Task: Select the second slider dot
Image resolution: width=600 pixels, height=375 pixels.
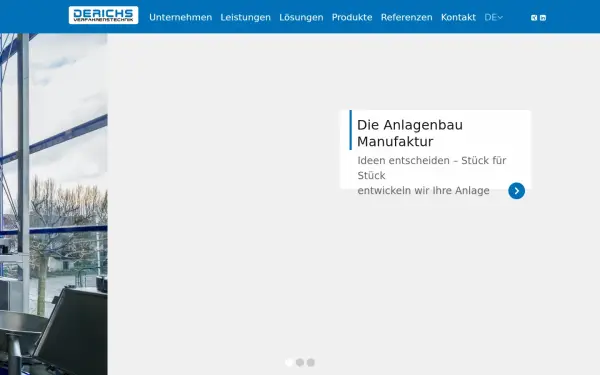Action: [300, 362]
